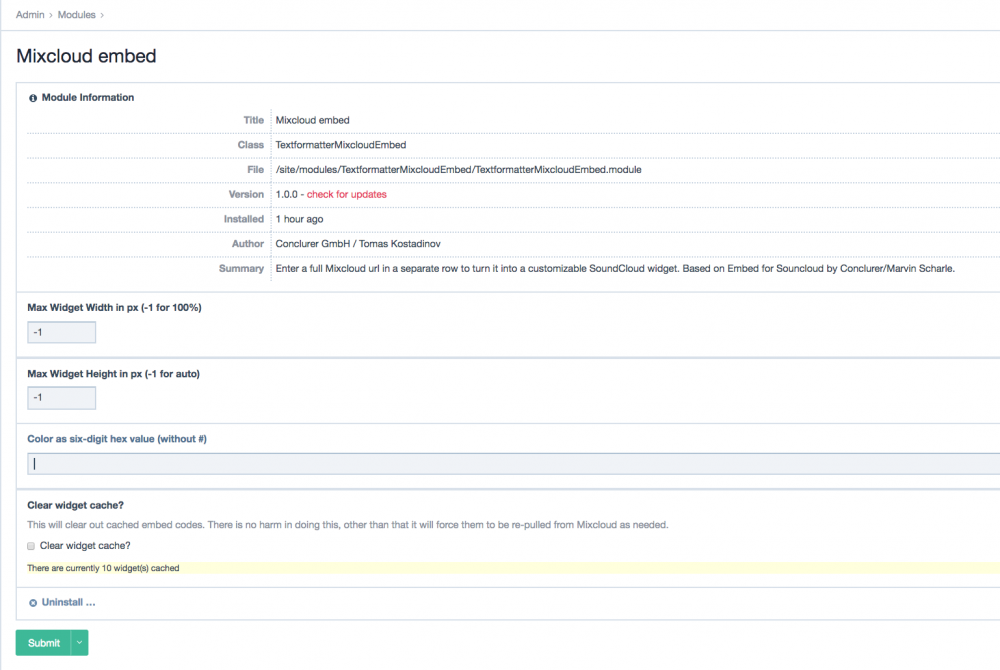Click the '1 hour ago' installed value
1000x670 pixels.
[x=299, y=219]
